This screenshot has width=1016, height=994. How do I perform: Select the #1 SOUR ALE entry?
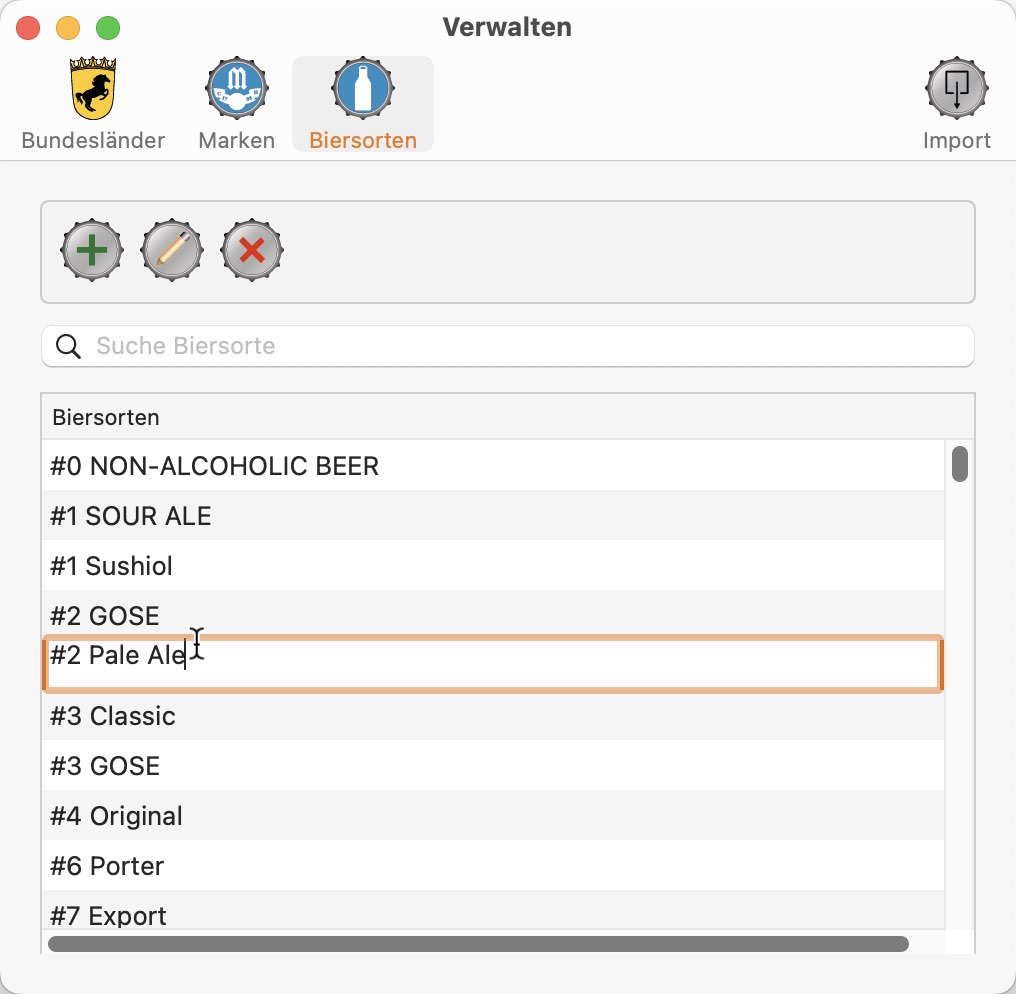click(492, 516)
